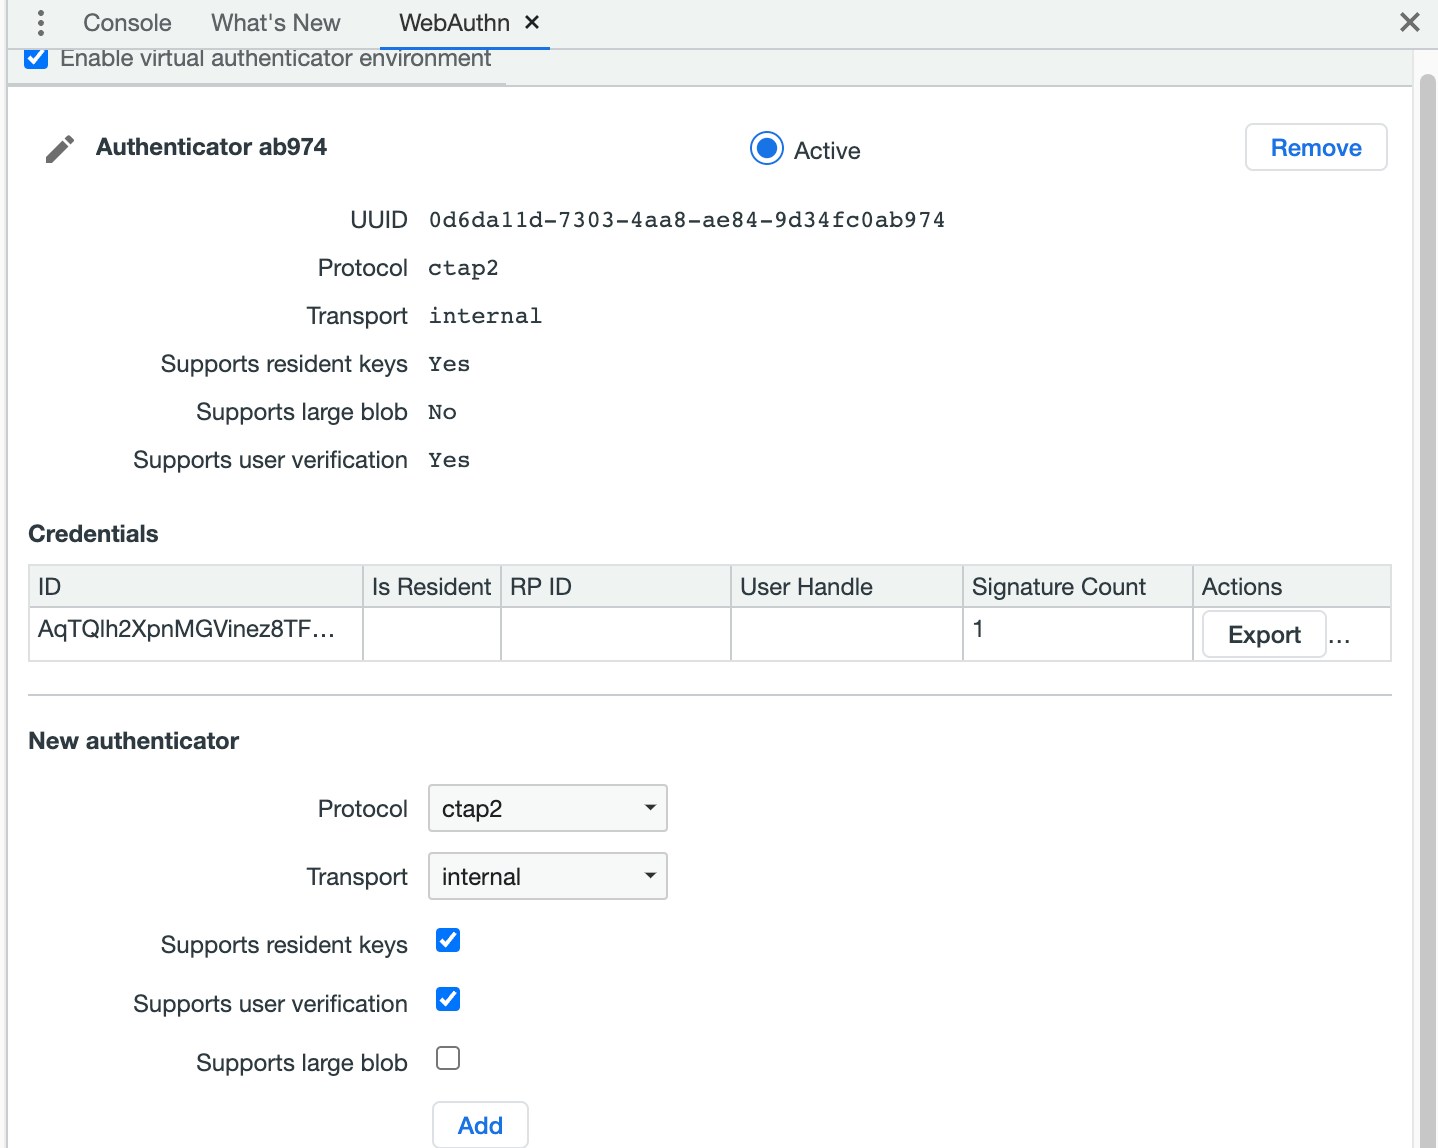The image size is (1438, 1148).
Task: Click the internal transport value of the authenticator
Action: point(485,316)
